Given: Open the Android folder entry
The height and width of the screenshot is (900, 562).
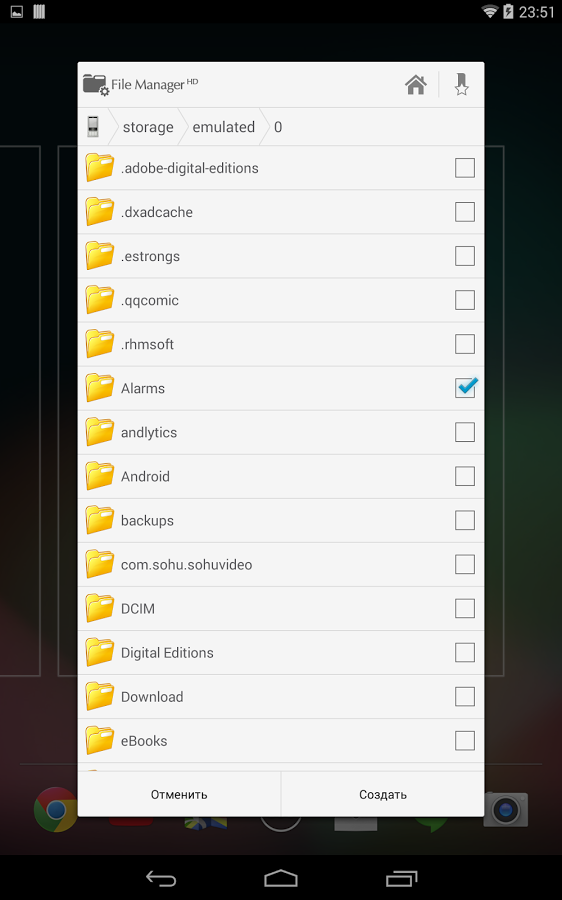Looking at the screenshot, I should 281,476.
